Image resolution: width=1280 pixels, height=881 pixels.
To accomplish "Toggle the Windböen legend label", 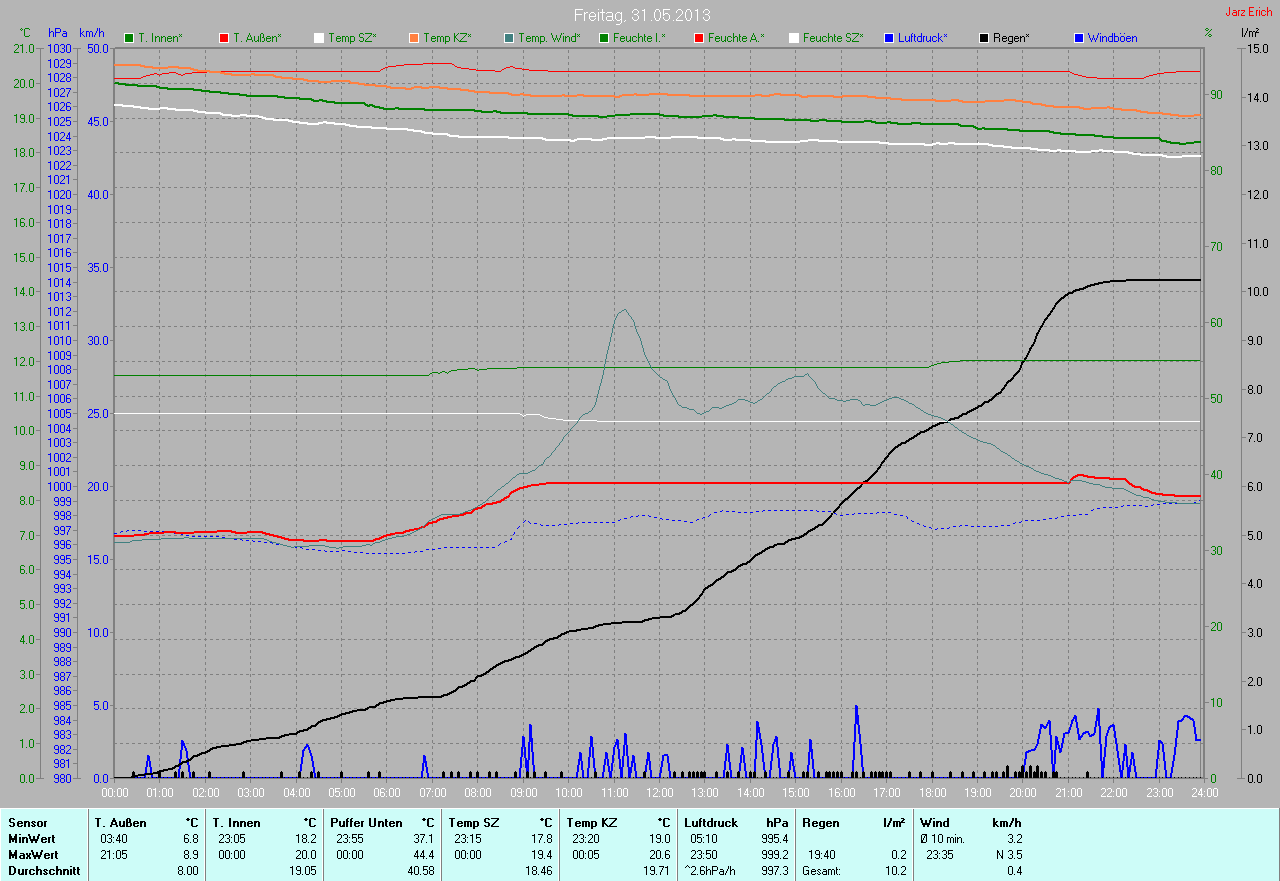I will (1112, 38).
